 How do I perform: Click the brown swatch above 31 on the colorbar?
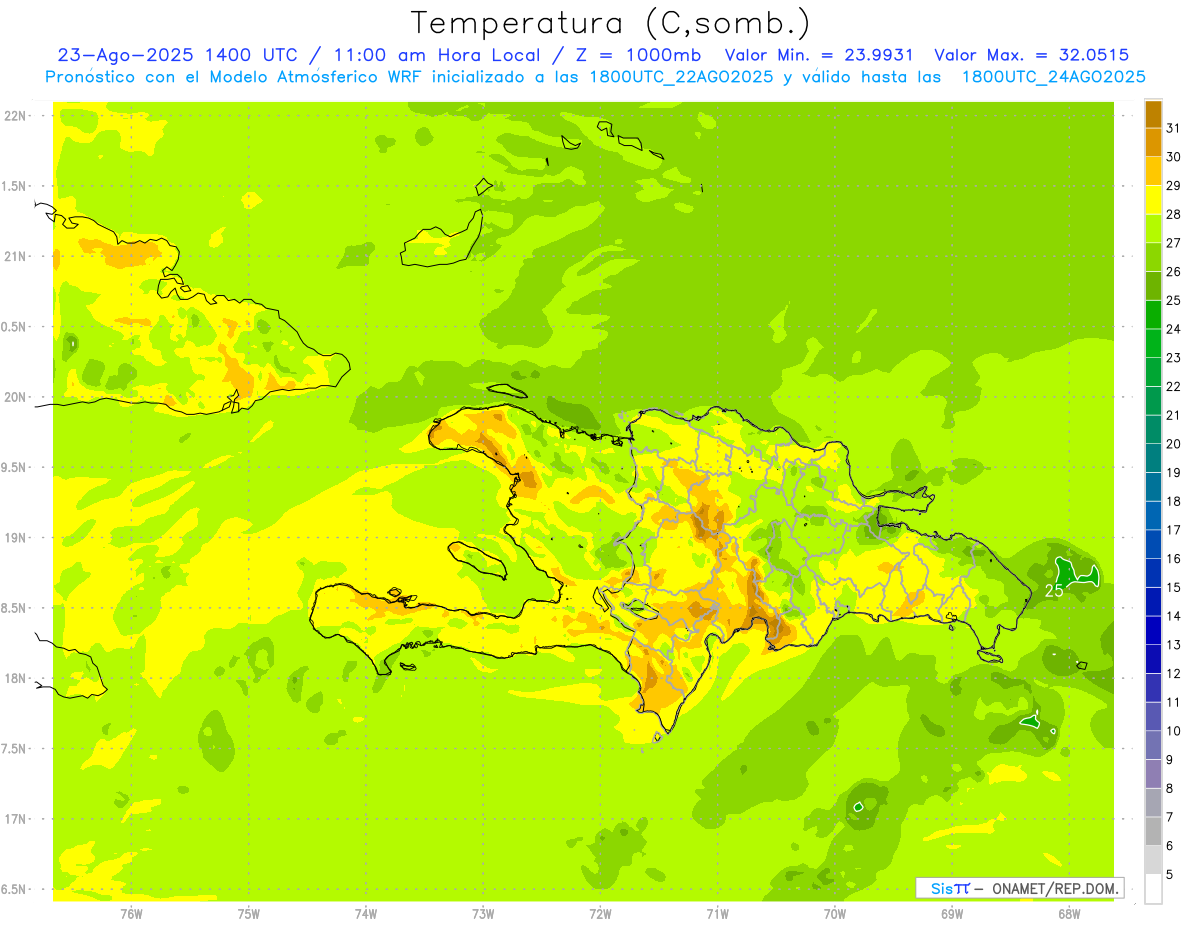pos(1153,114)
